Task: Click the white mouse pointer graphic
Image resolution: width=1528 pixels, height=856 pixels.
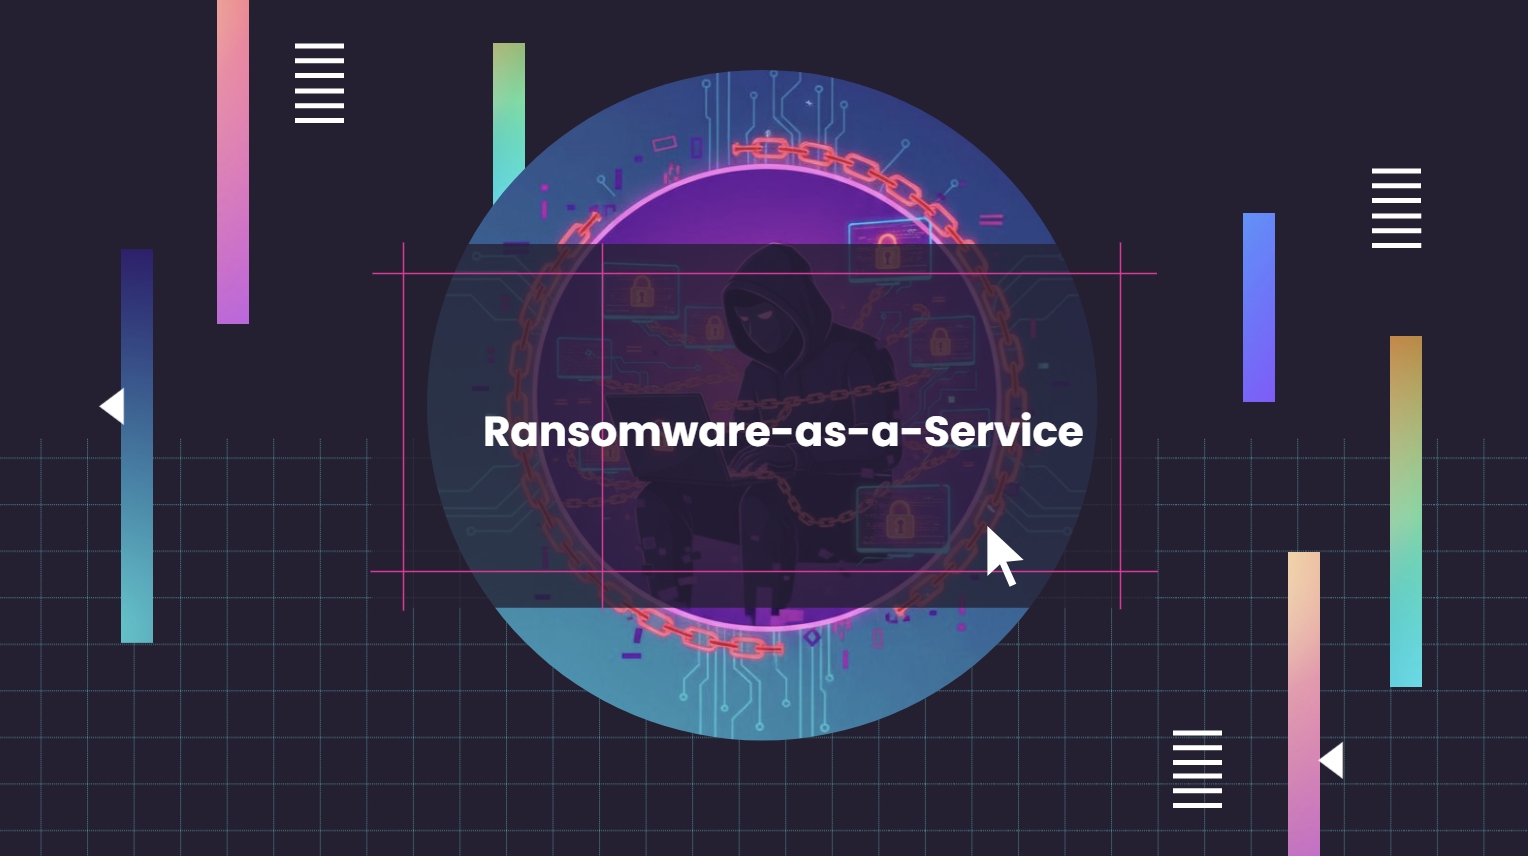Action: 1002,556
